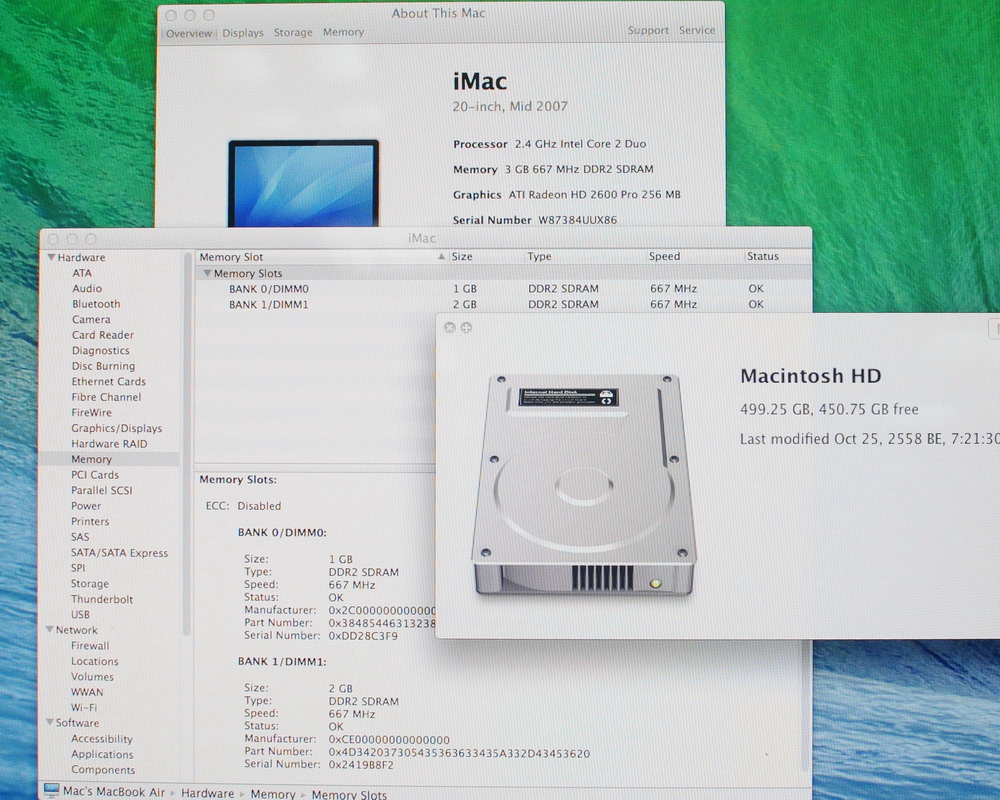Select Volumes under Network
Image resolution: width=1000 pixels, height=800 pixels.
point(92,677)
